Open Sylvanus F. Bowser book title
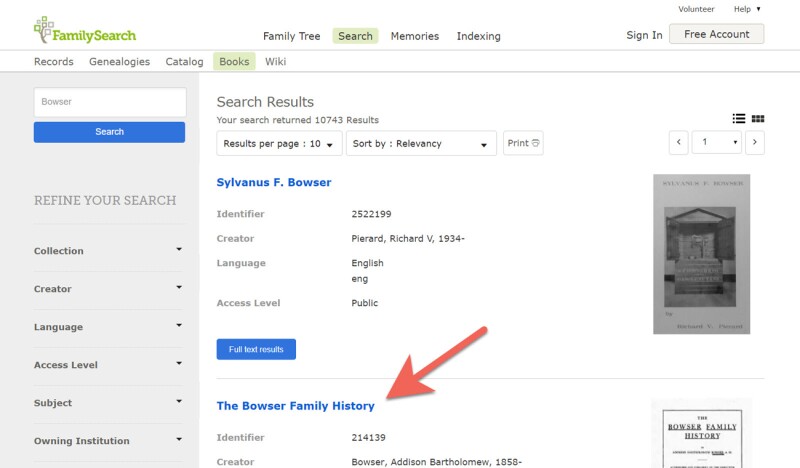Viewport: 800px width, 468px height. click(274, 182)
